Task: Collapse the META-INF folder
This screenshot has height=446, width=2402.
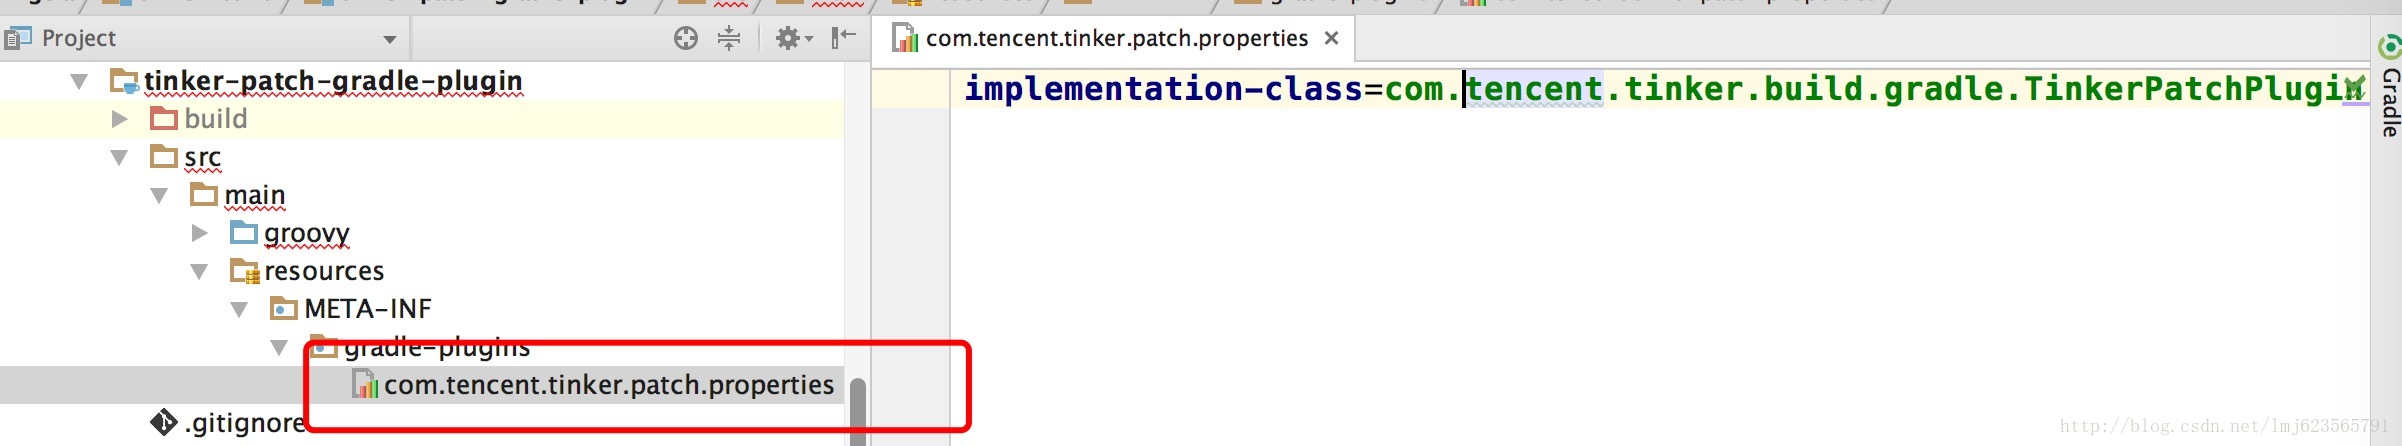Action: coord(239,309)
